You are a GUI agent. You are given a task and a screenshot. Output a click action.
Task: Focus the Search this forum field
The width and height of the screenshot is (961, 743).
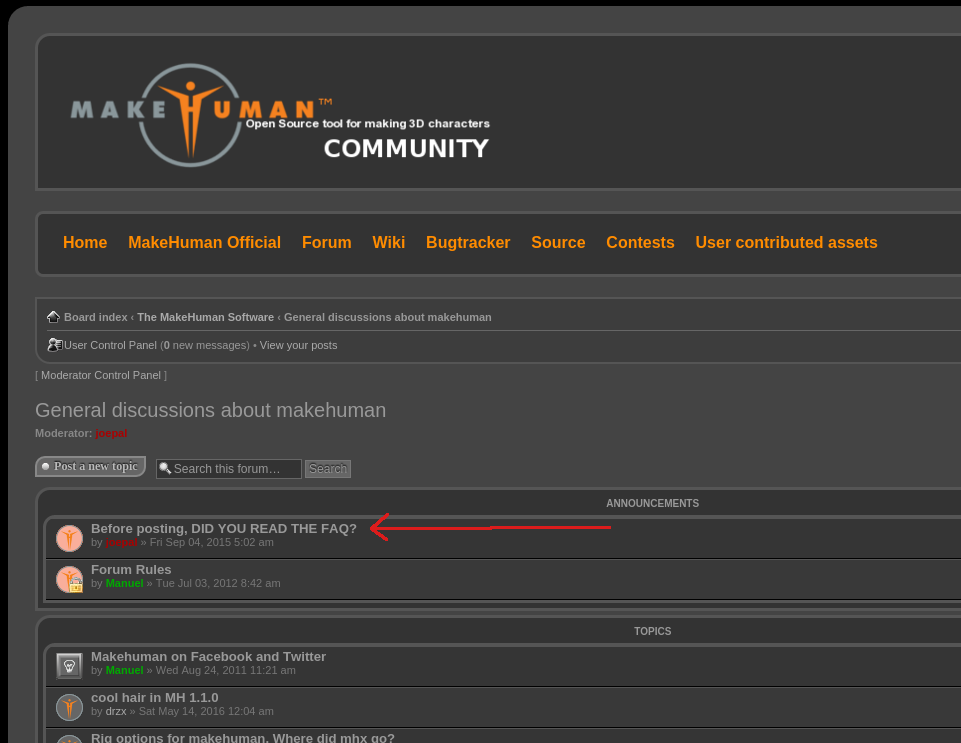coord(229,469)
